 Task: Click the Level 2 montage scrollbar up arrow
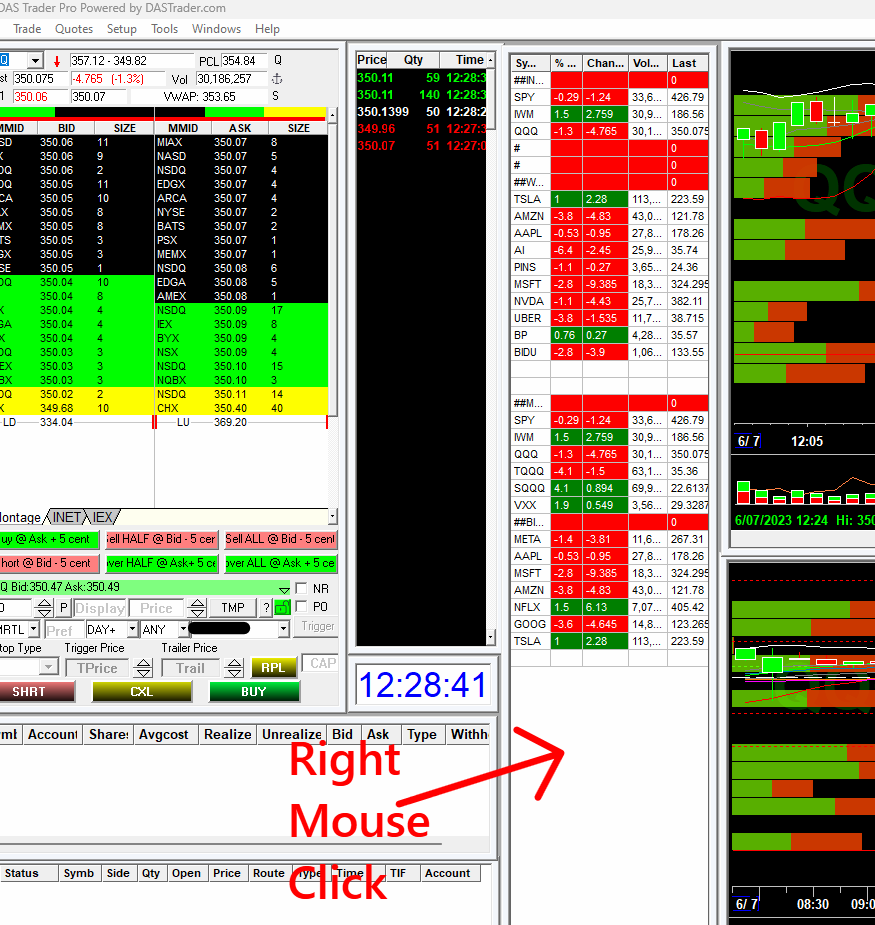coord(333,115)
